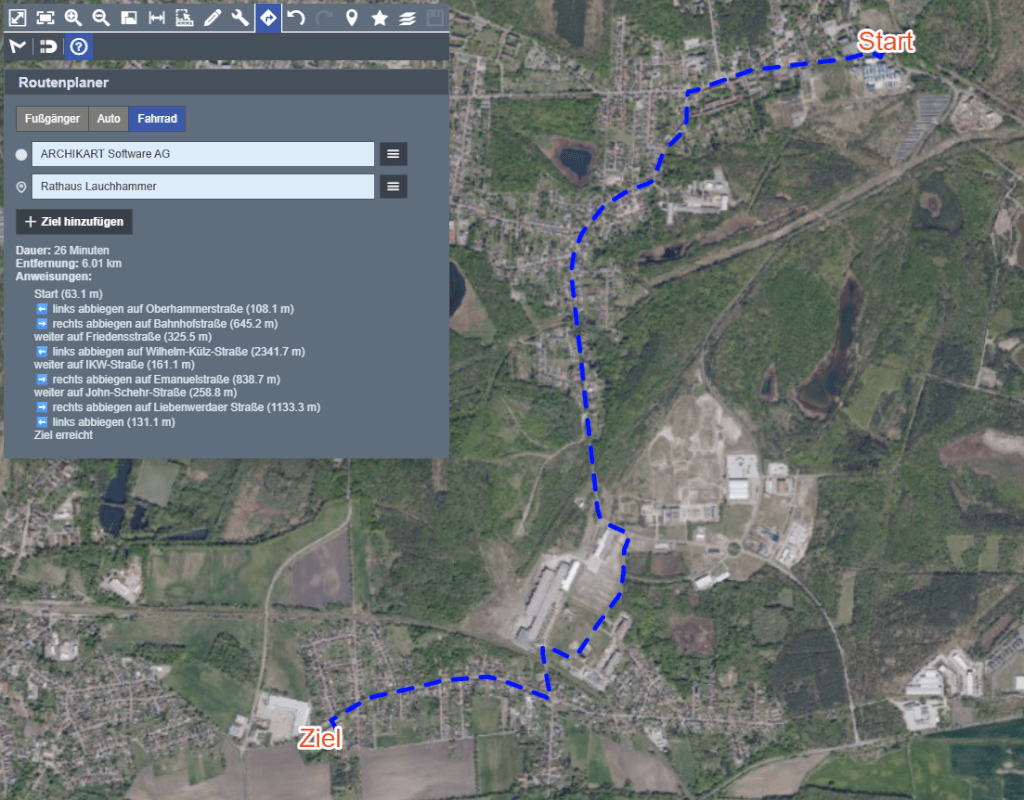Switch to Auto routing mode

(109, 119)
